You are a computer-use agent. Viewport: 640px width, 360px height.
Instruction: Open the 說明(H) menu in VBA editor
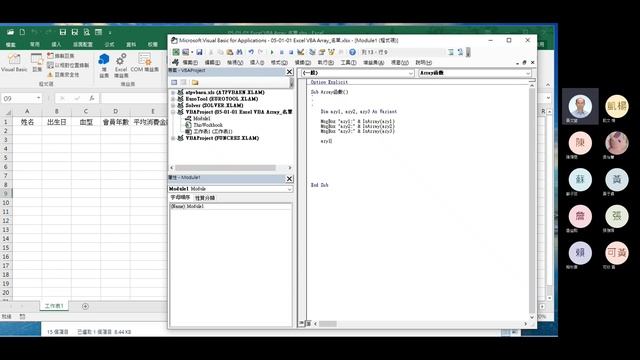424,62
